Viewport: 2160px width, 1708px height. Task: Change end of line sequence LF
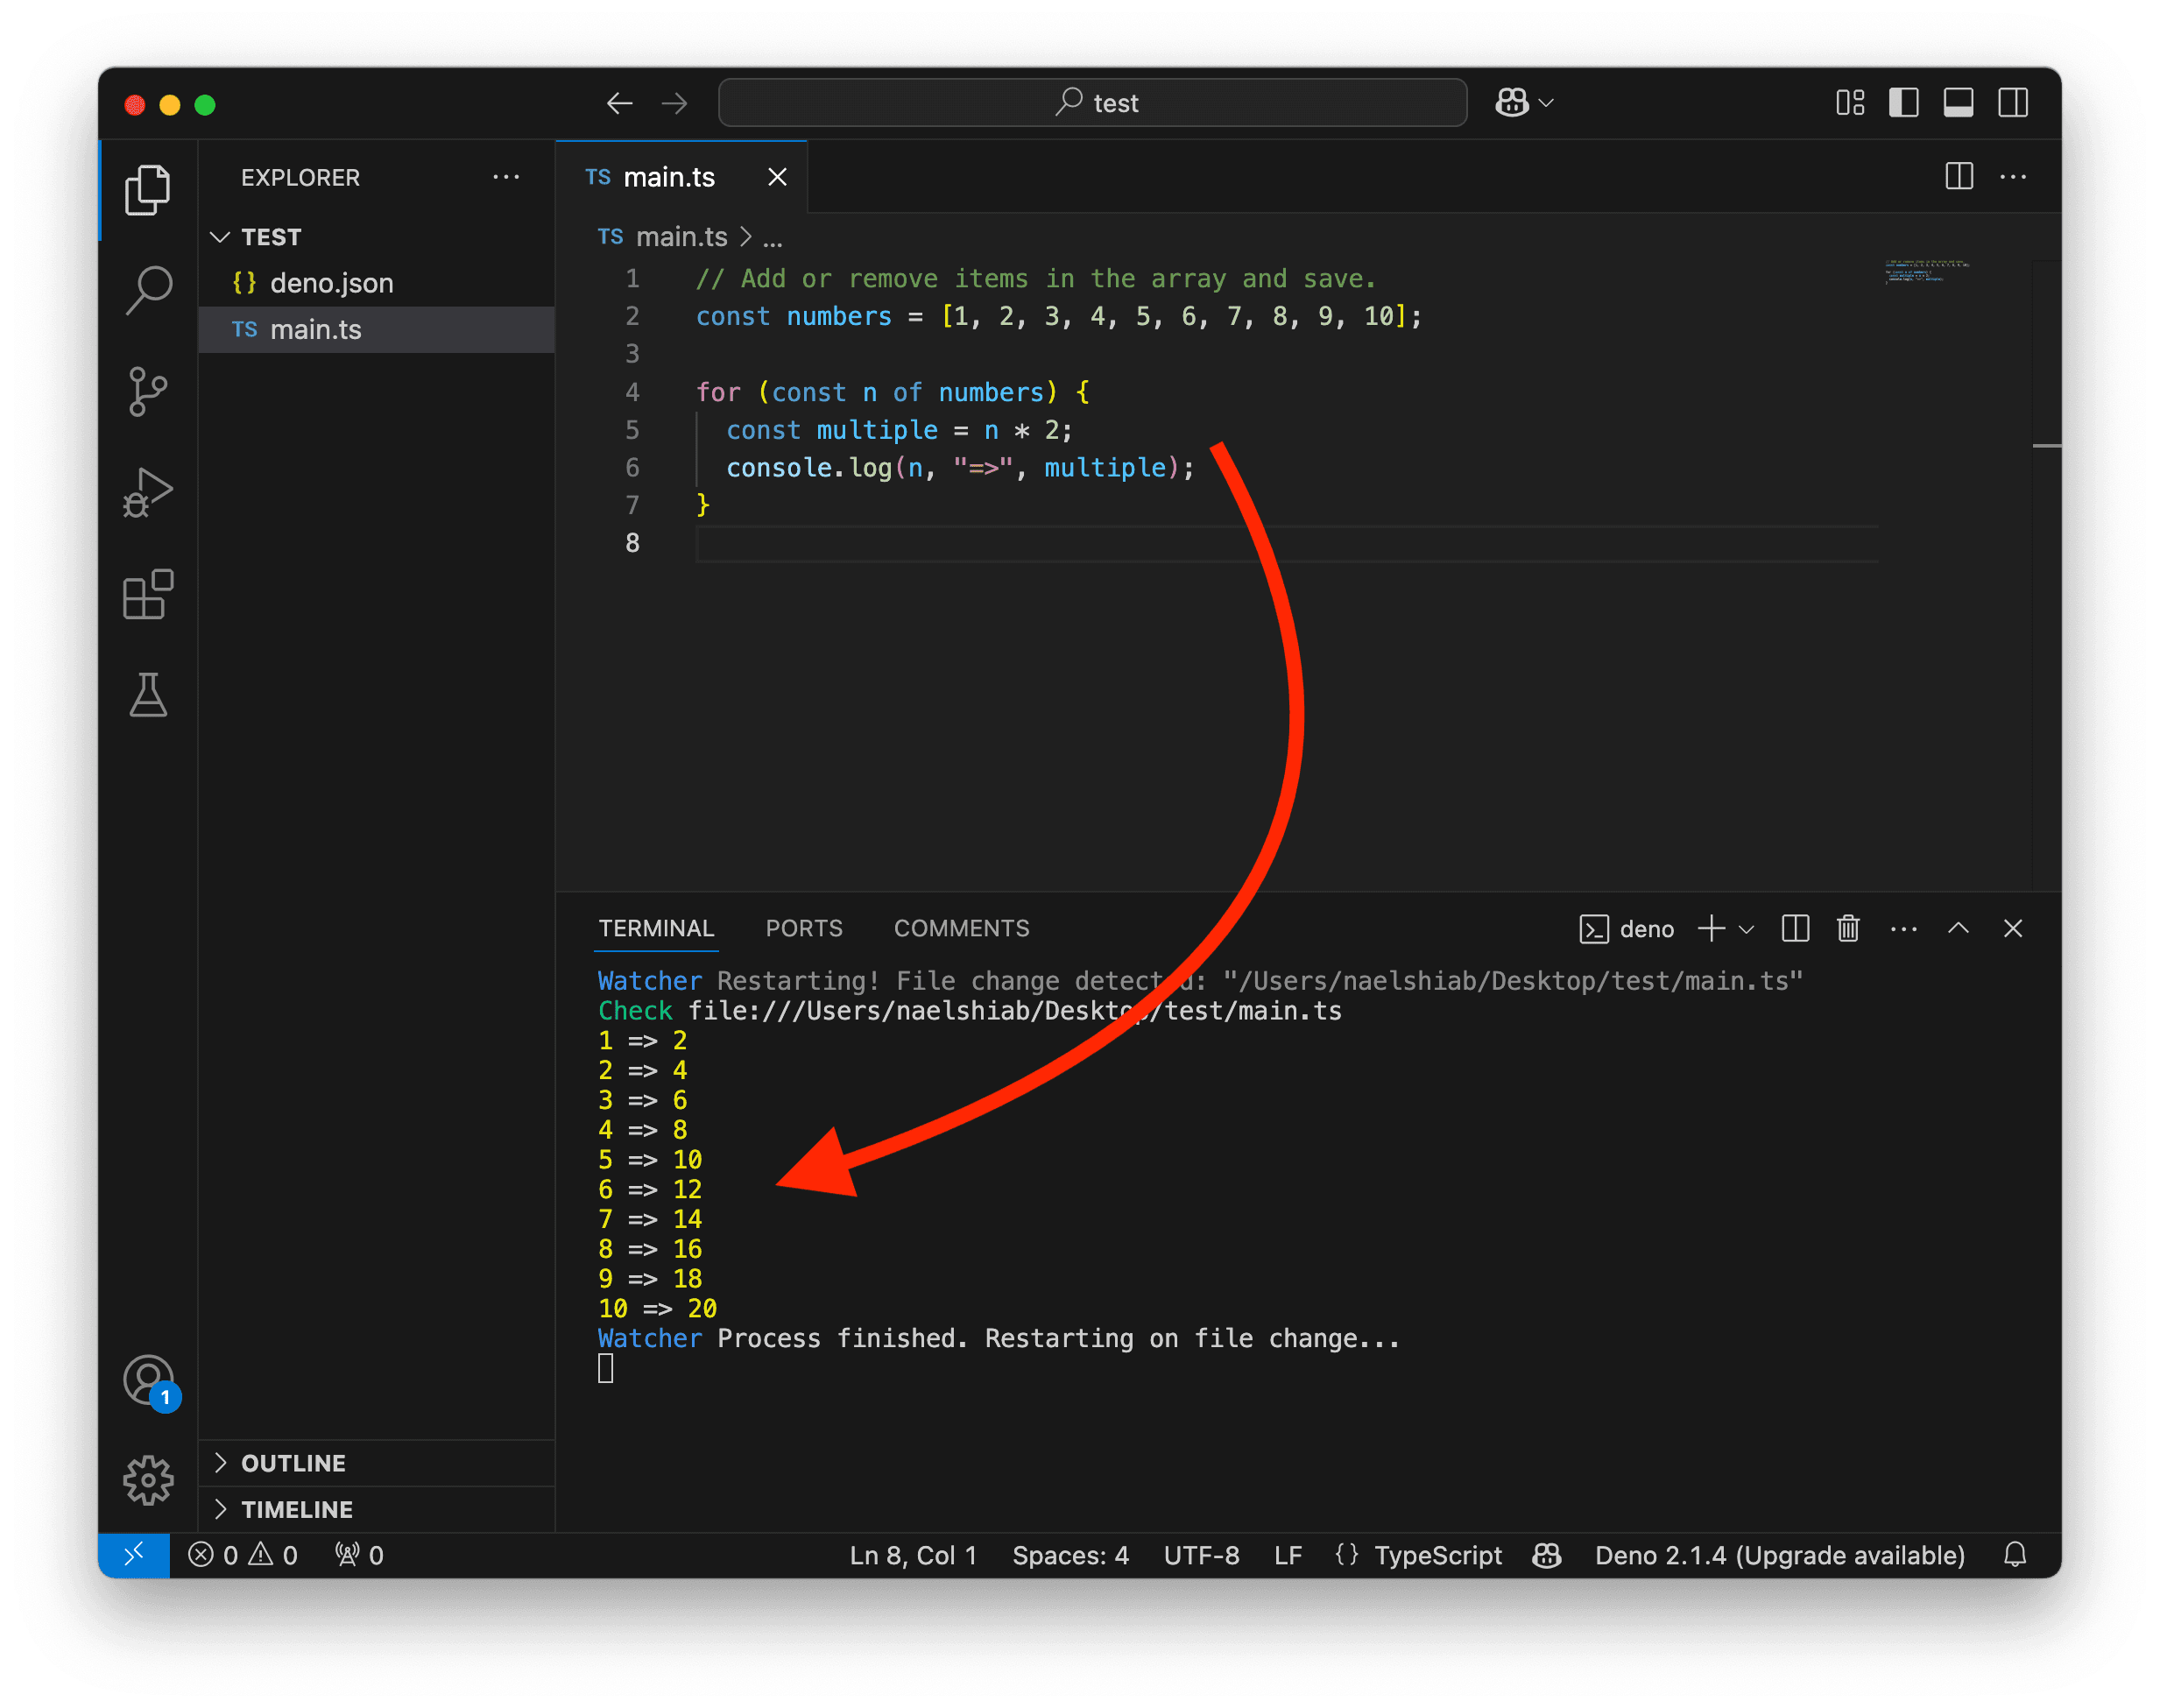(1288, 1554)
